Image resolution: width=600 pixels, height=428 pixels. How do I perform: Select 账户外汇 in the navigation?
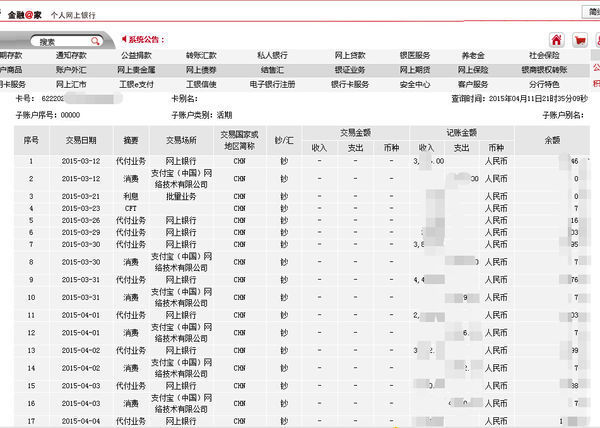pyautogui.click(x=71, y=70)
